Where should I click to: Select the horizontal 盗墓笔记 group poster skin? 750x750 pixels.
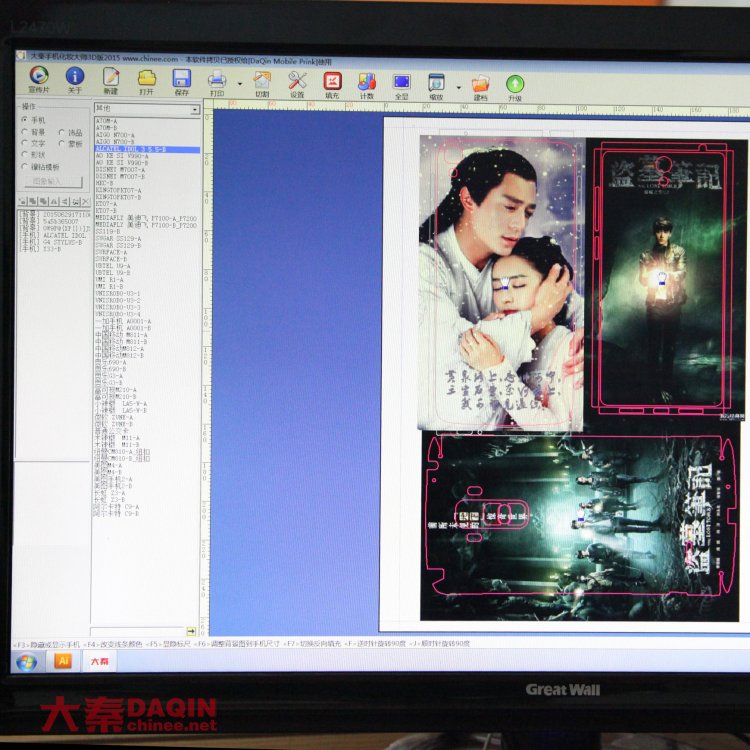point(580,525)
